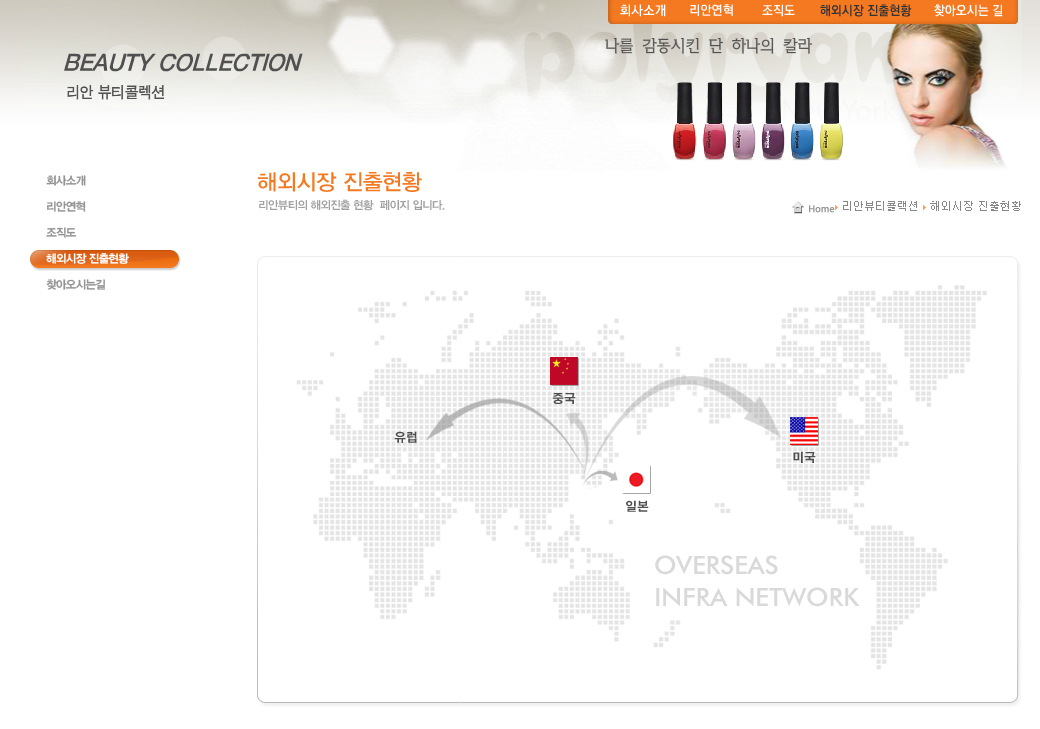Viewport: 1040px width, 729px height.
Task: Open 찾아오시는길 in the left sidebar
Action: [x=75, y=285]
